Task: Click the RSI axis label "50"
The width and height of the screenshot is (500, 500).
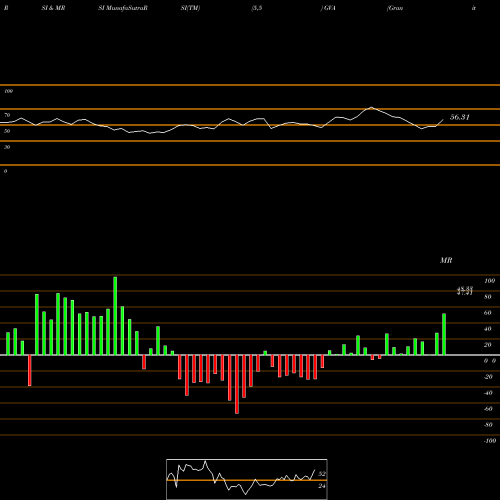Action: 7,131
